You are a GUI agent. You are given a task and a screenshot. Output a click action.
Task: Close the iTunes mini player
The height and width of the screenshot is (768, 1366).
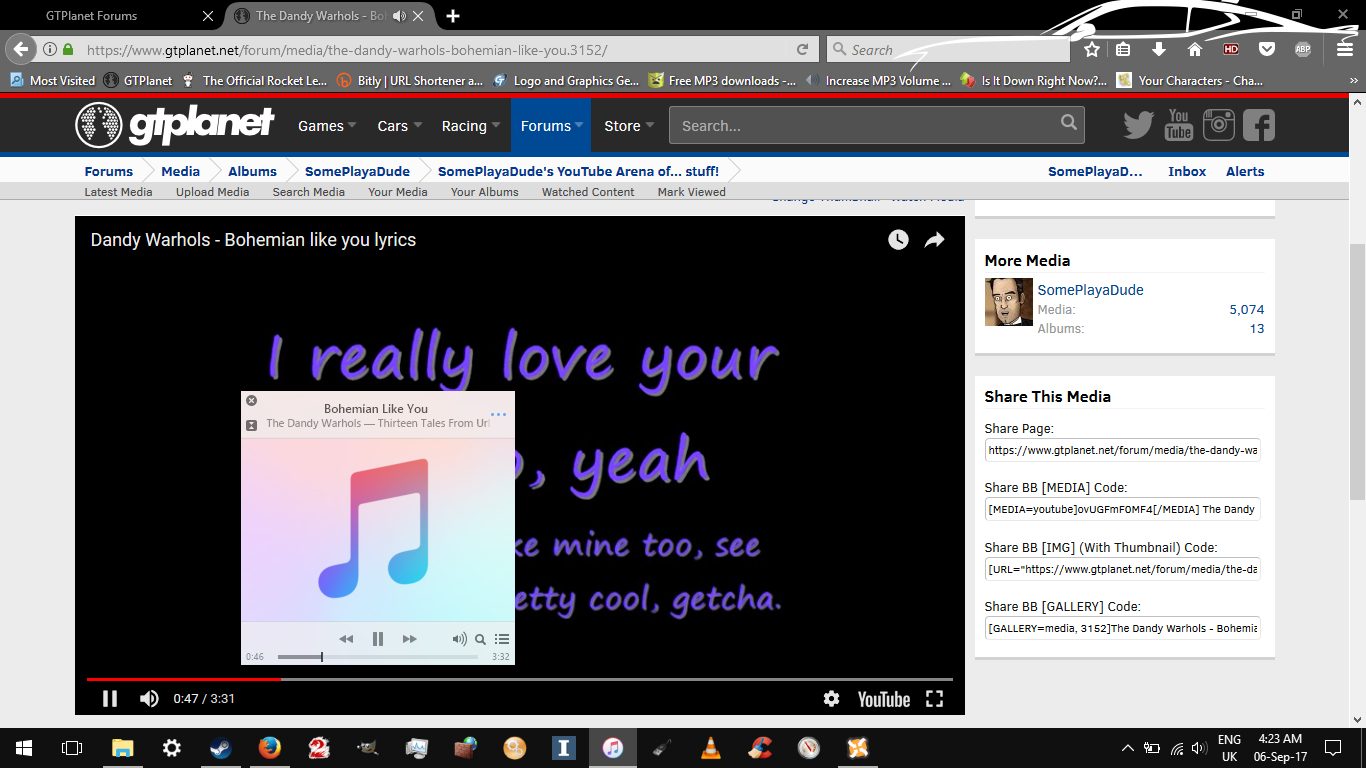coord(252,400)
